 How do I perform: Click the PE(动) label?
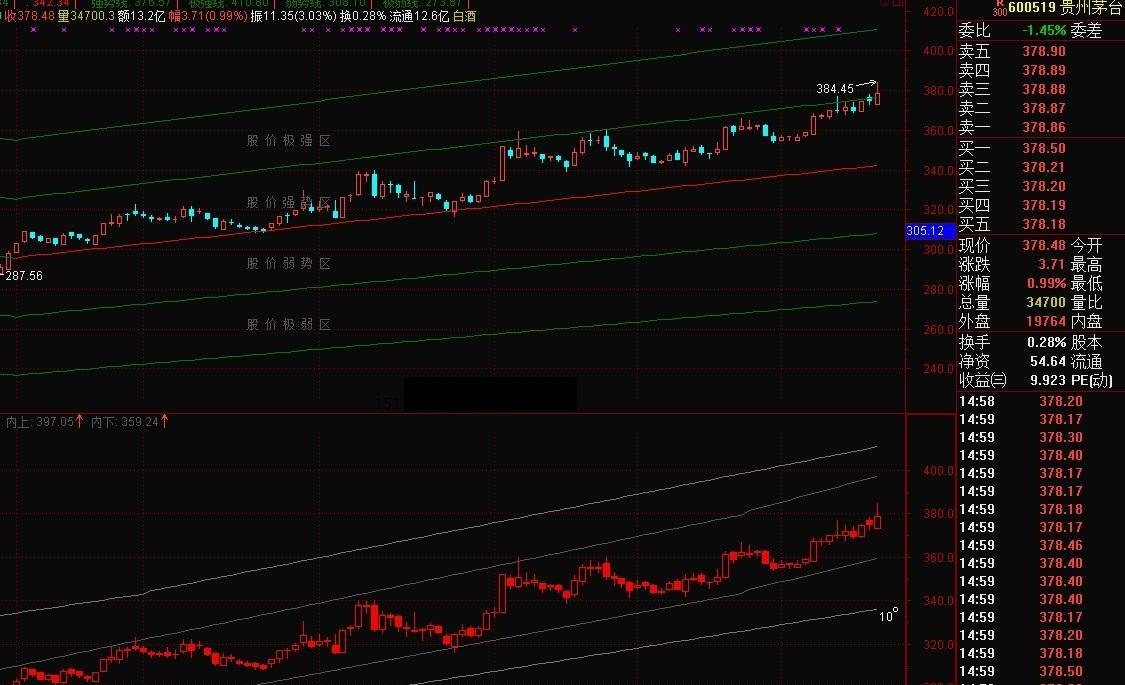point(1091,380)
